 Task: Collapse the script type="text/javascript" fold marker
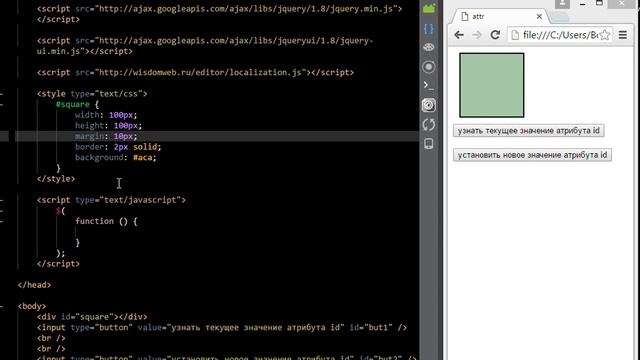coord(2,200)
